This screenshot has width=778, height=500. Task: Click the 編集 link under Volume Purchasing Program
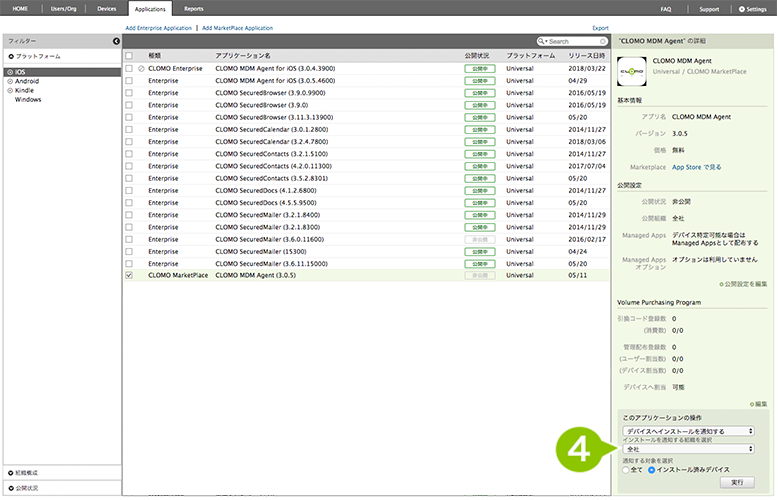tap(759, 404)
